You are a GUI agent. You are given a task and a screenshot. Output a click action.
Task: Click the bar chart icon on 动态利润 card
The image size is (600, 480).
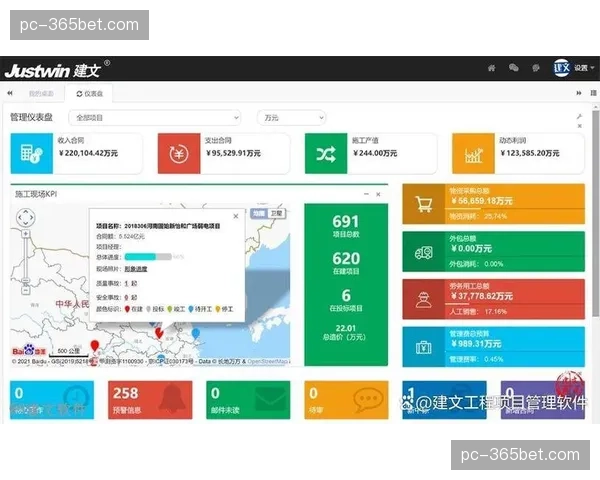click(472, 154)
